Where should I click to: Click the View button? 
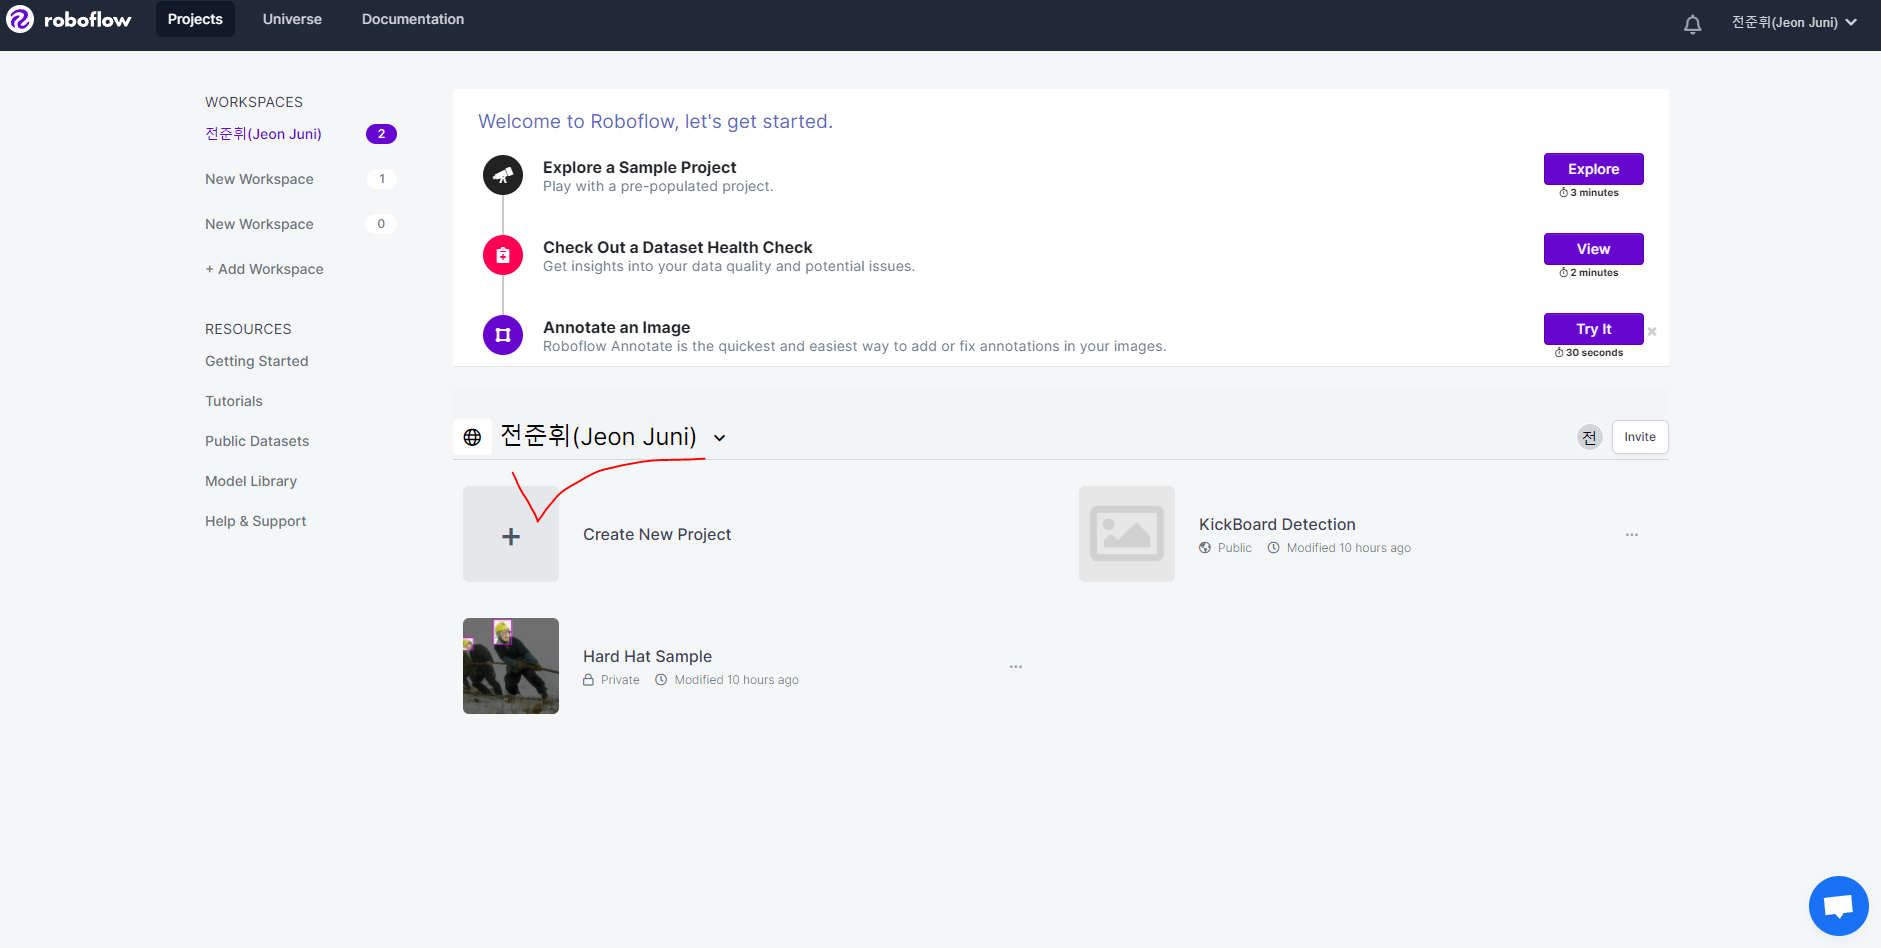tap(1593, 249)
